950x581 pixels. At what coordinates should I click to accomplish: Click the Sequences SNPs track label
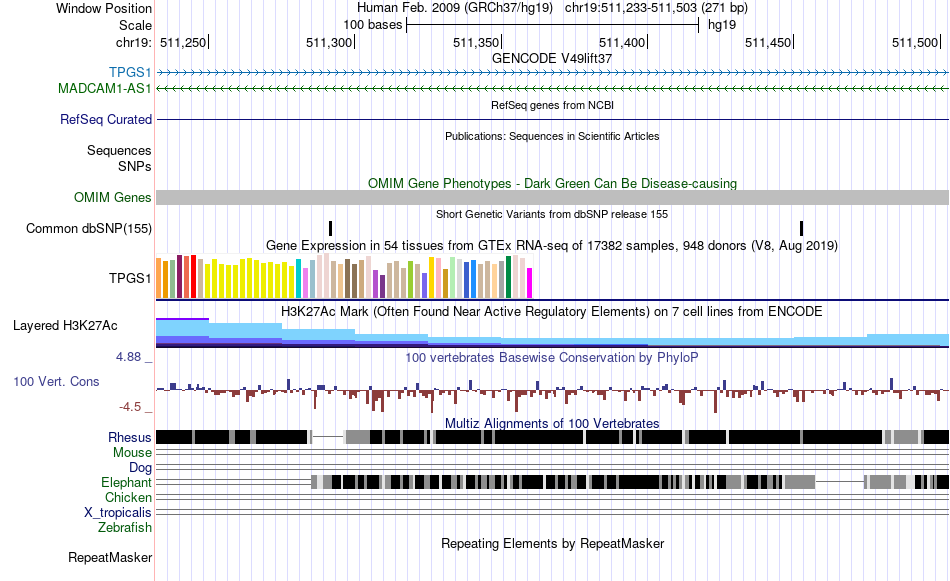(119, 158)
